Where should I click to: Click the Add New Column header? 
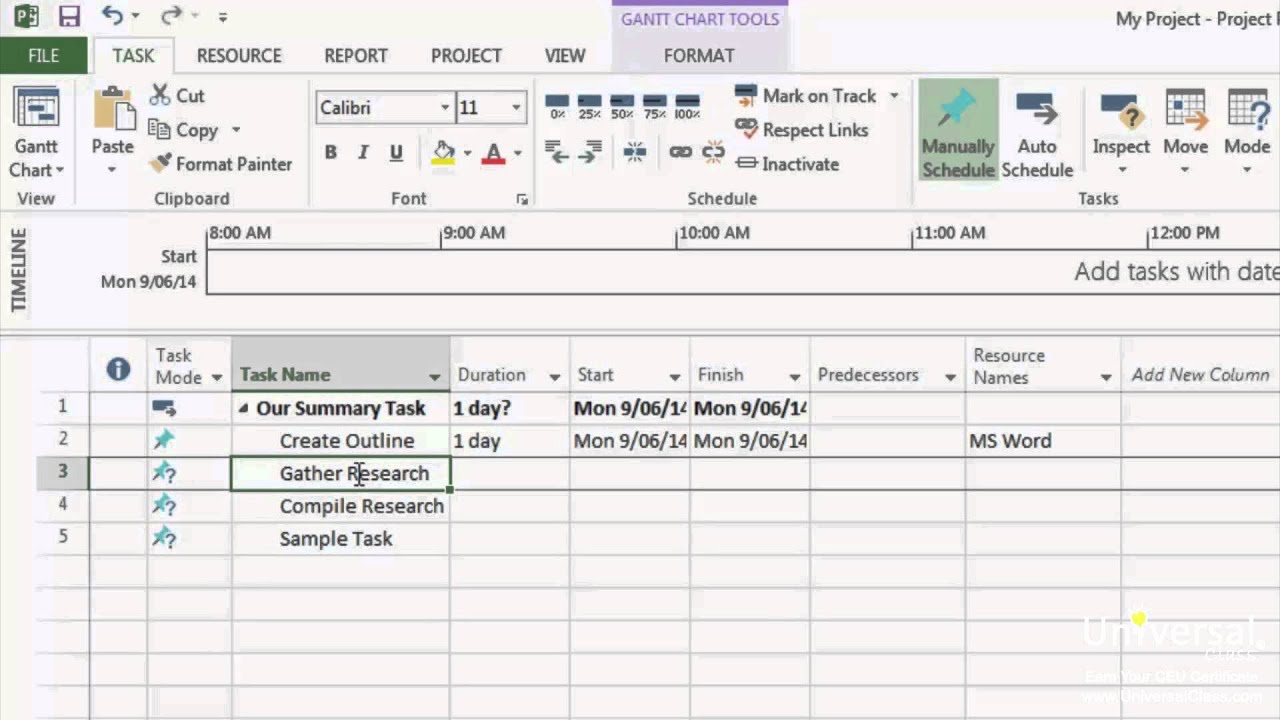pyautogui.click(x=1200, y=375)
